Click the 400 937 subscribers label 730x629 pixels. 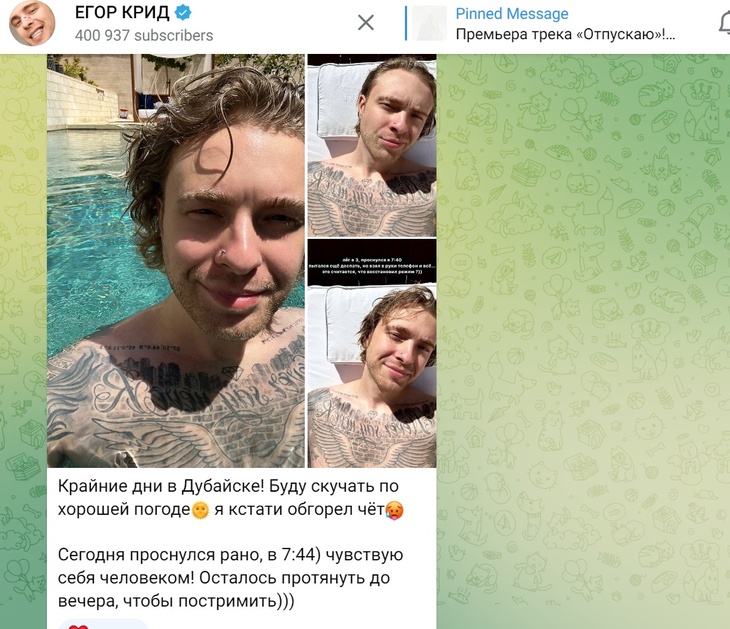coord(144,35)
